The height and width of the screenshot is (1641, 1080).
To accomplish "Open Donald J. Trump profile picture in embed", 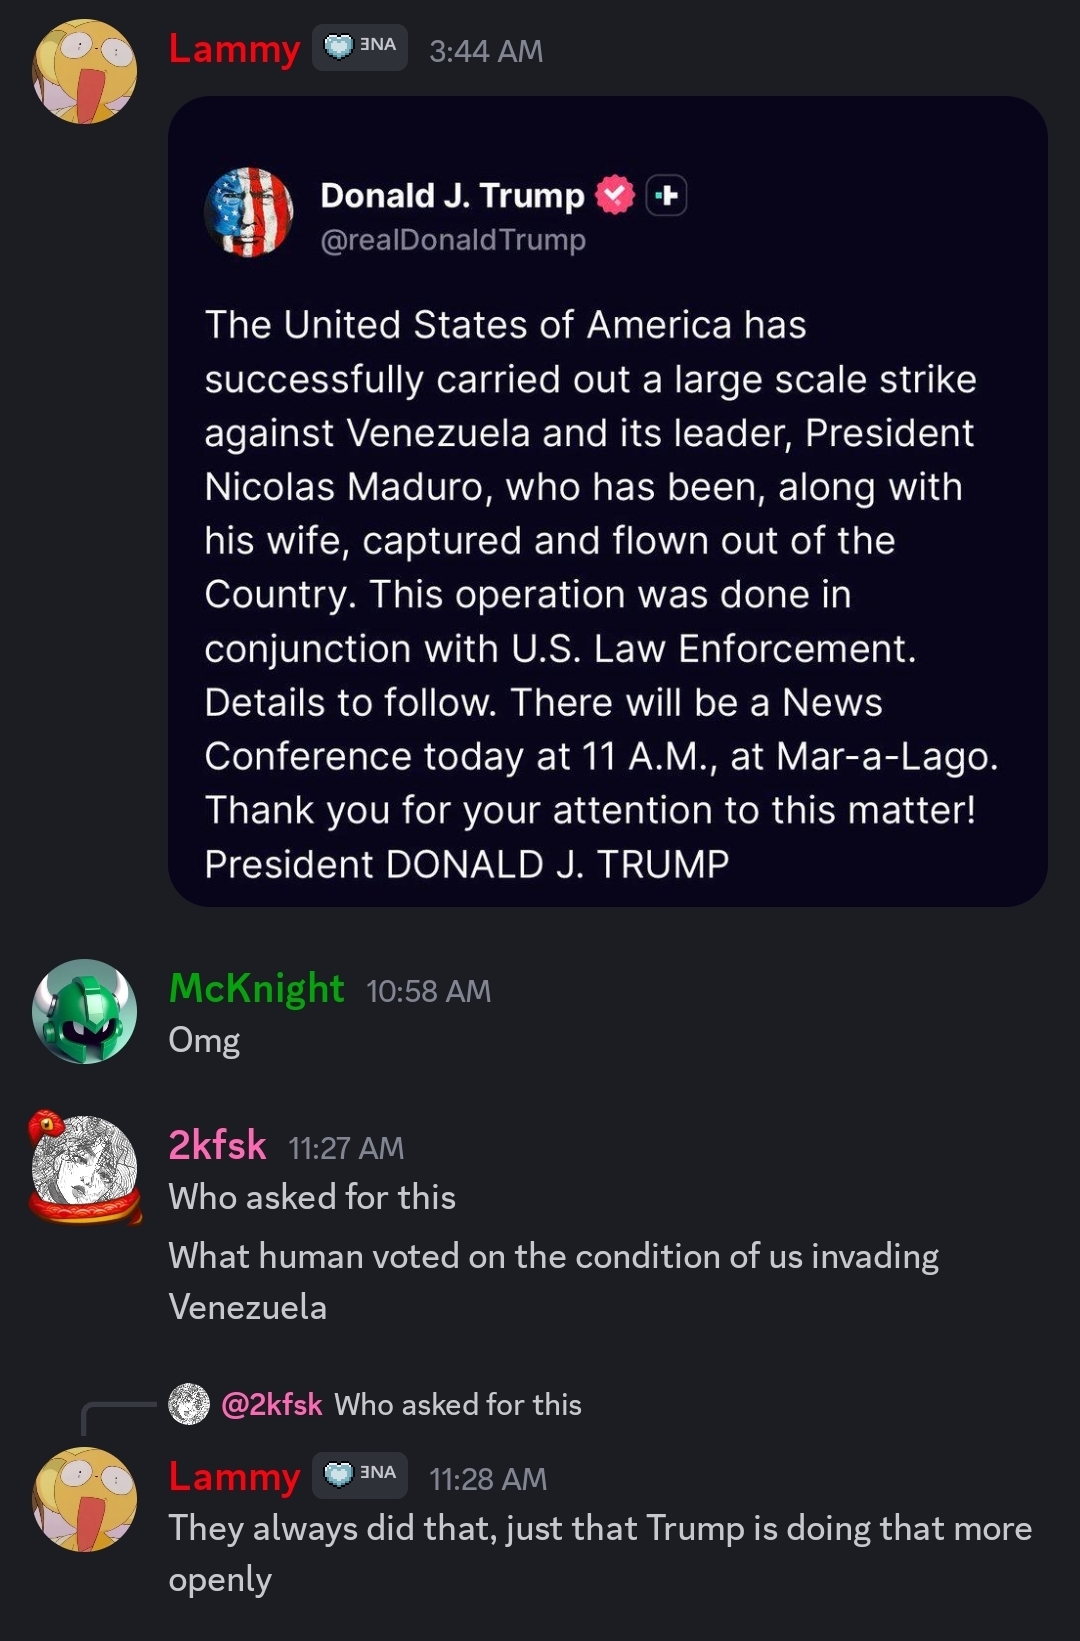I will pos(249,212).
